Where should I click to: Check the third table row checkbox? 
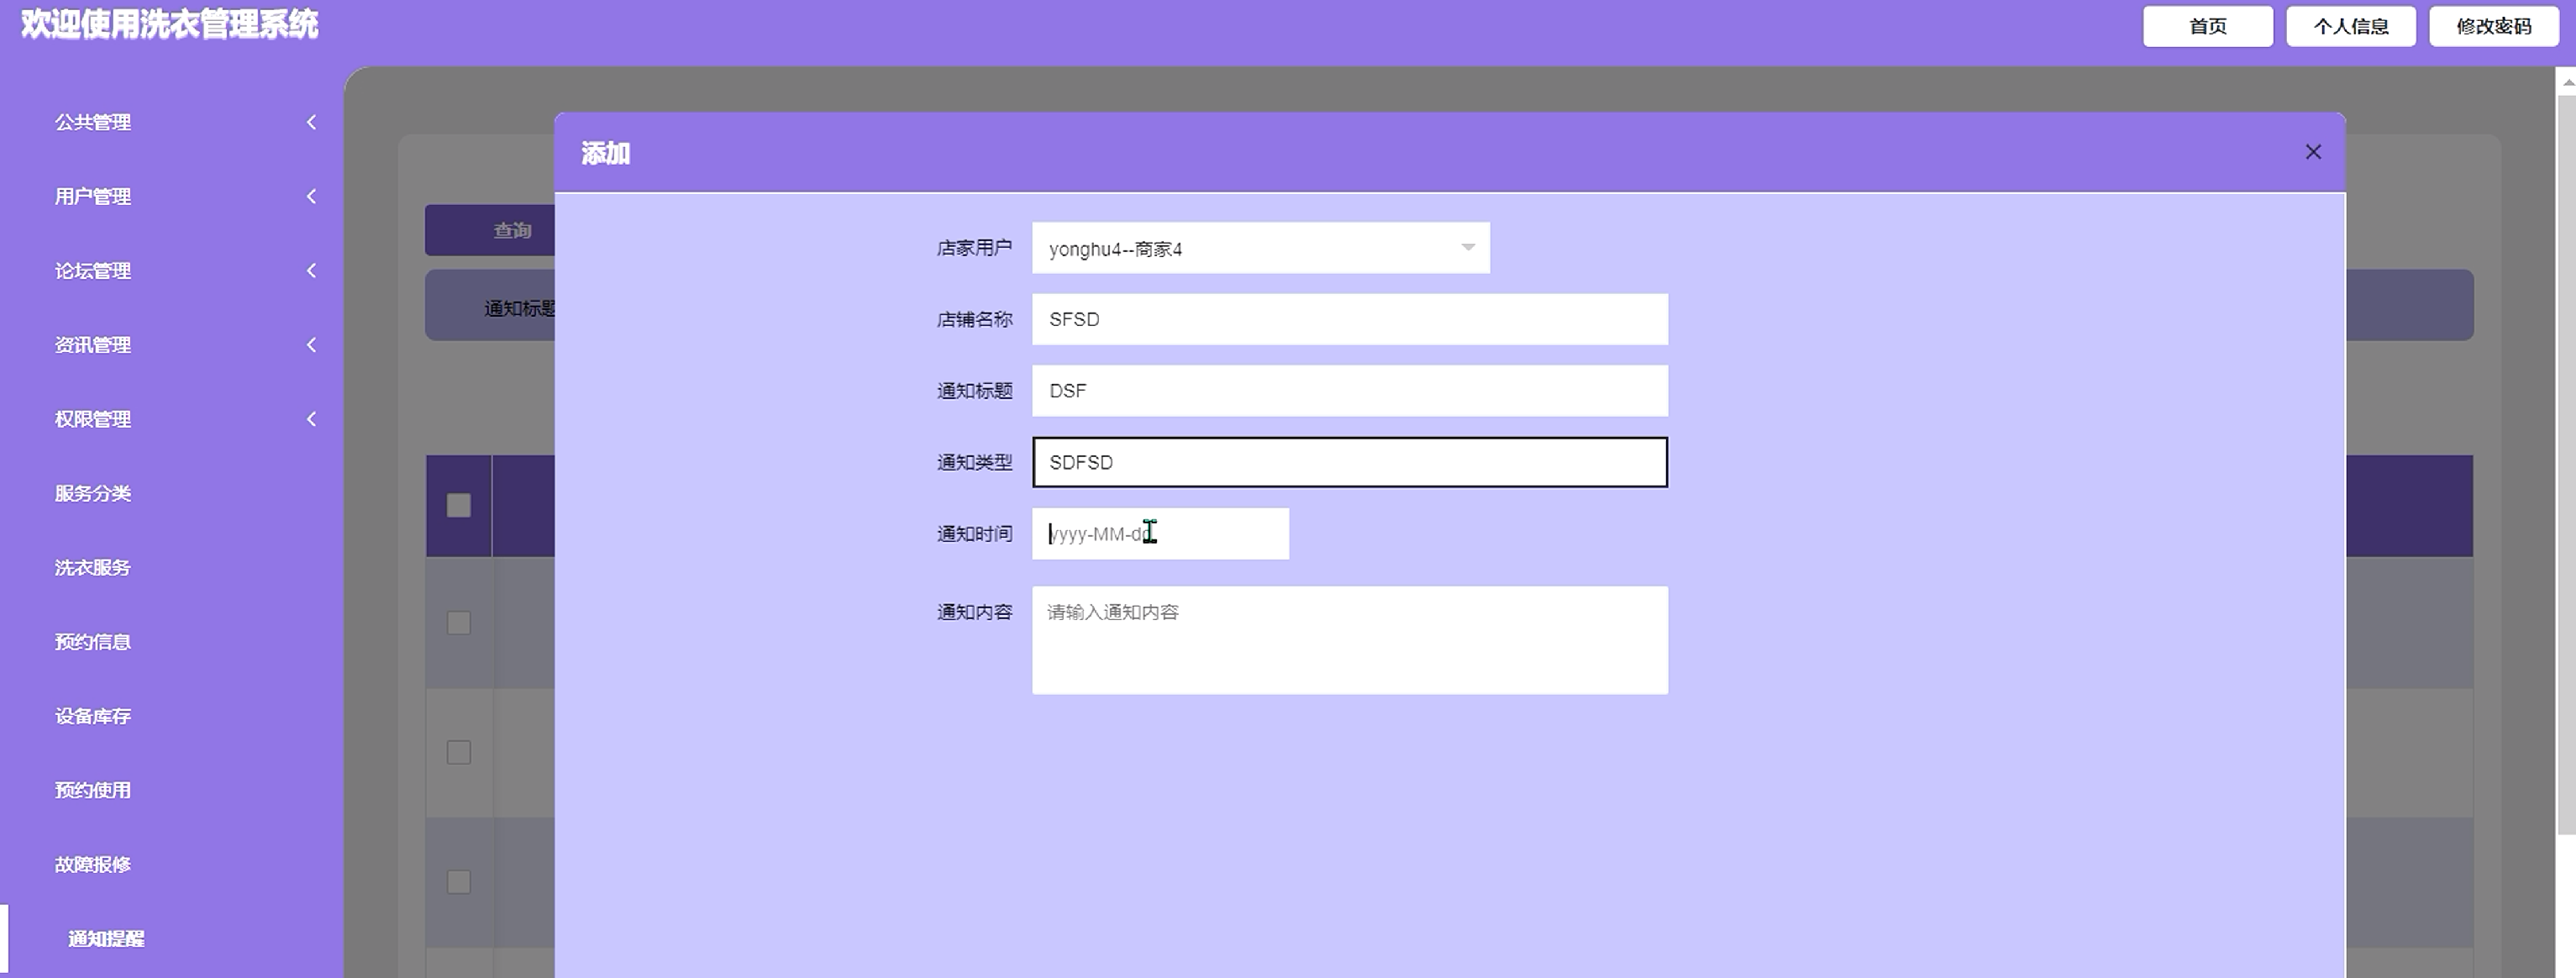459,882
